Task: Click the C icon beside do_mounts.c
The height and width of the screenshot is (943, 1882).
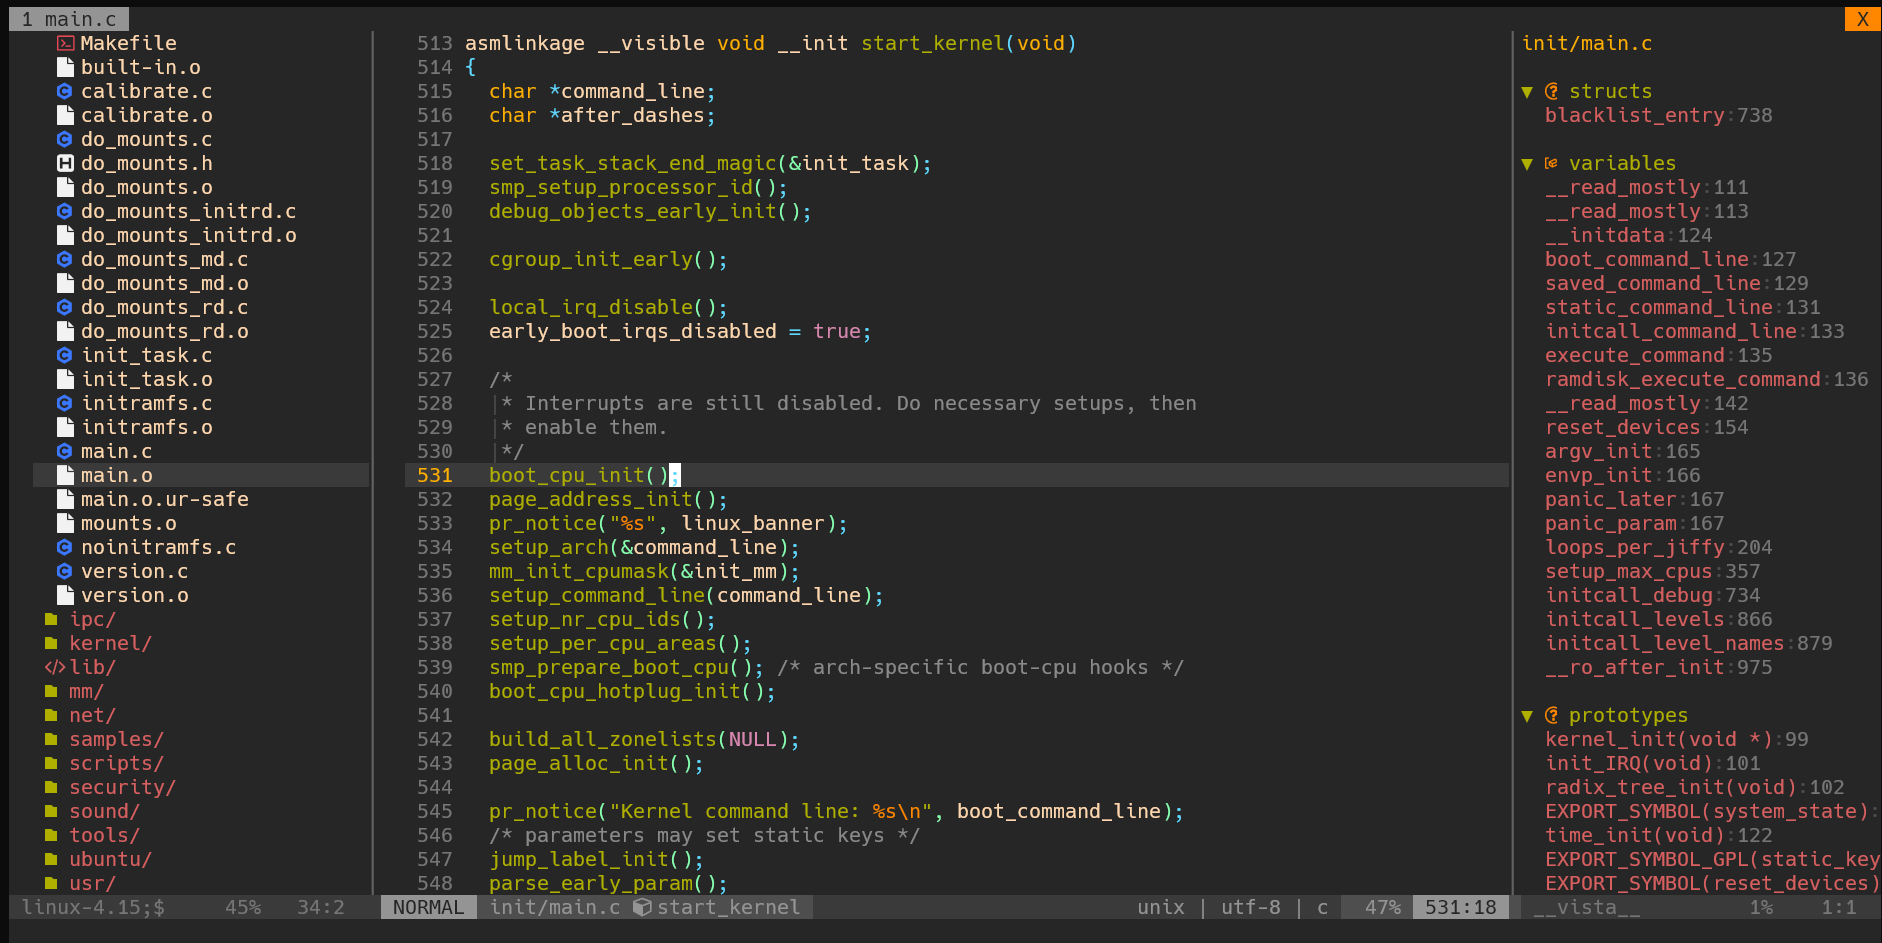Action: tap(65, 139)
